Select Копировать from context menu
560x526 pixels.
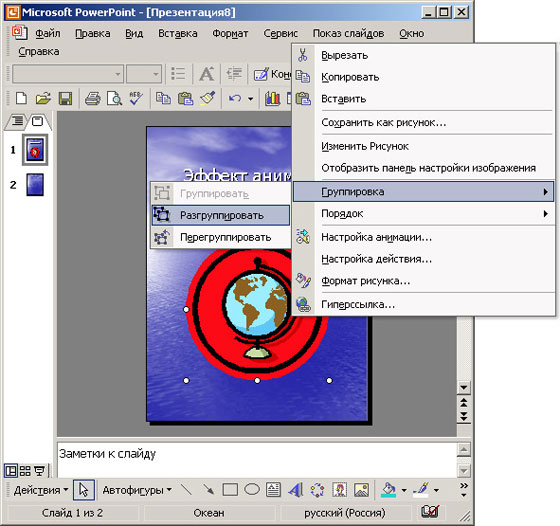click(x=424, y=77)
